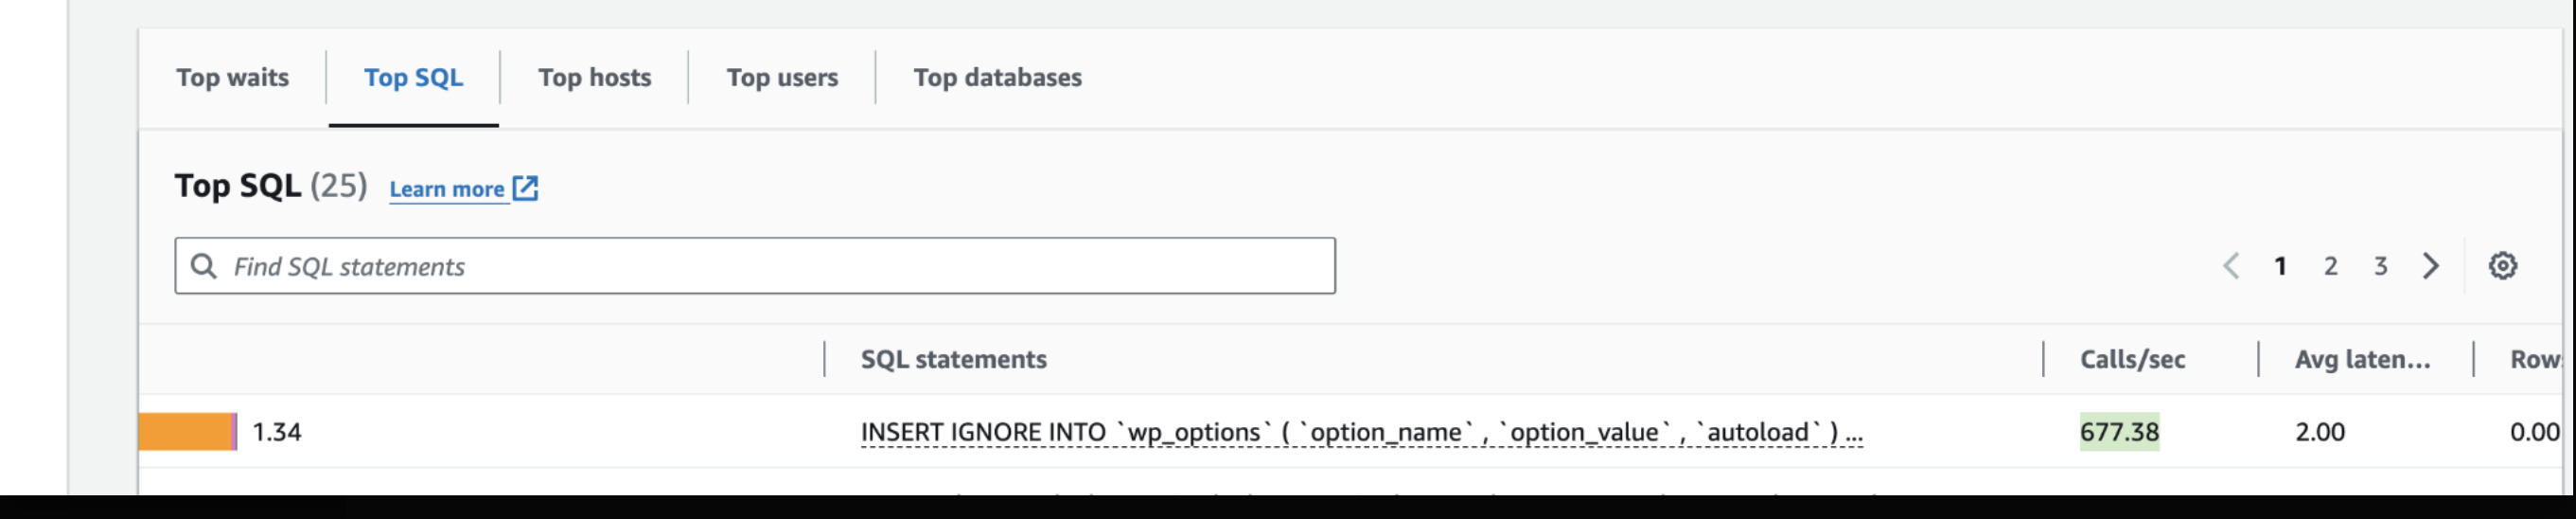Jump to page 2 of results
This screenshot has height=519, width=2576.
2330,266
